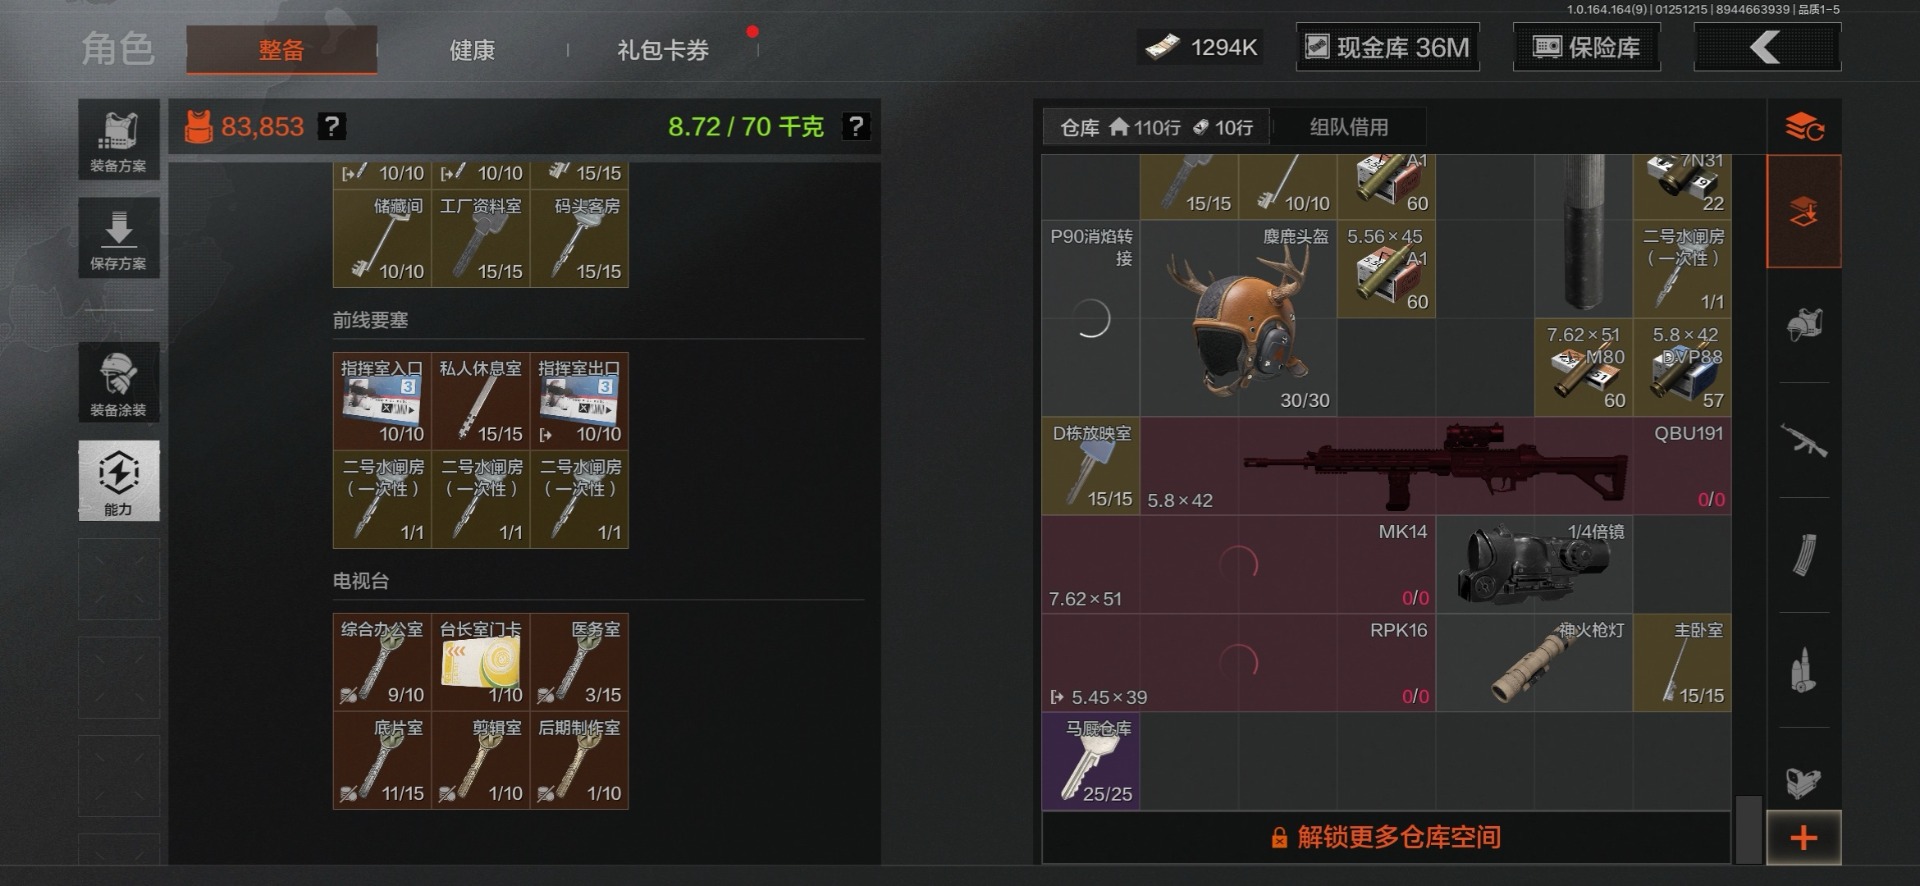Screen dimensions: 1920x886
Task: Select the ammunition category filter icon
Action: (1804, 670)
